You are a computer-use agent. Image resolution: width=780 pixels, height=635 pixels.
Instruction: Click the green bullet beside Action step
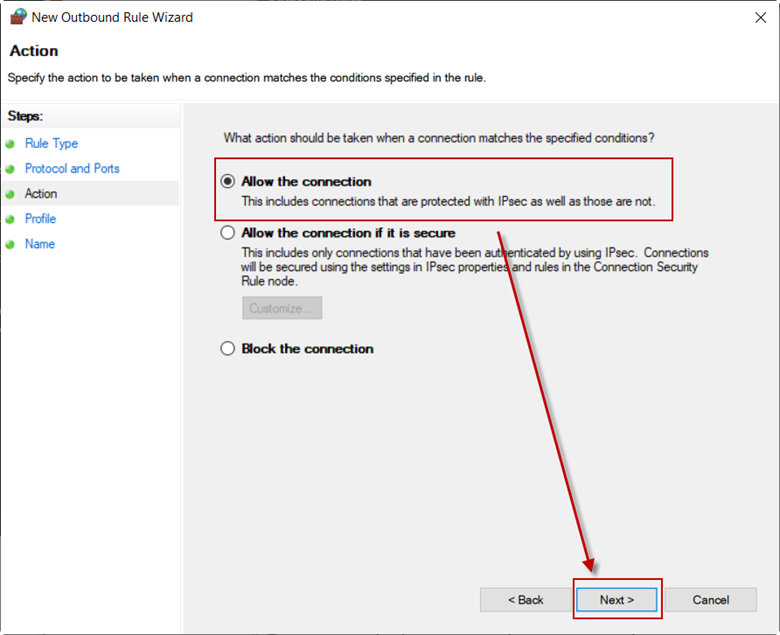coord(10,194)
